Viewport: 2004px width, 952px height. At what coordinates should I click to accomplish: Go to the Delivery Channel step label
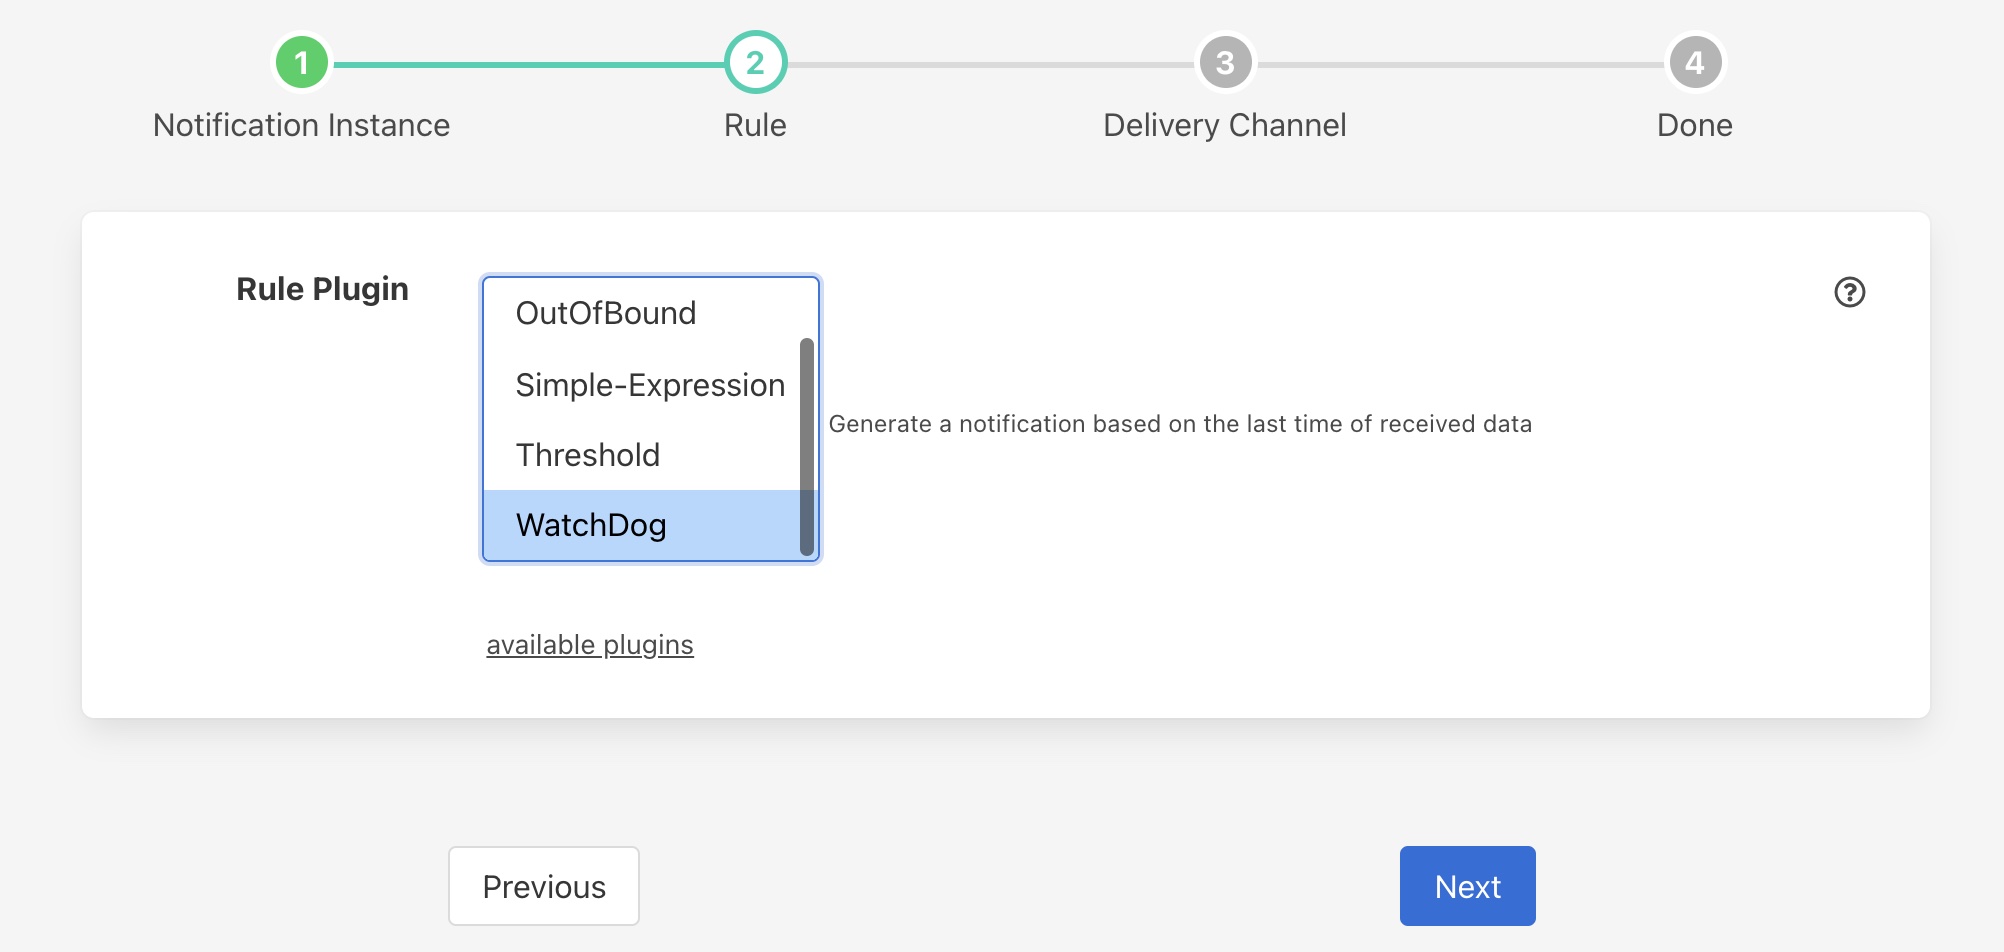1224,125
